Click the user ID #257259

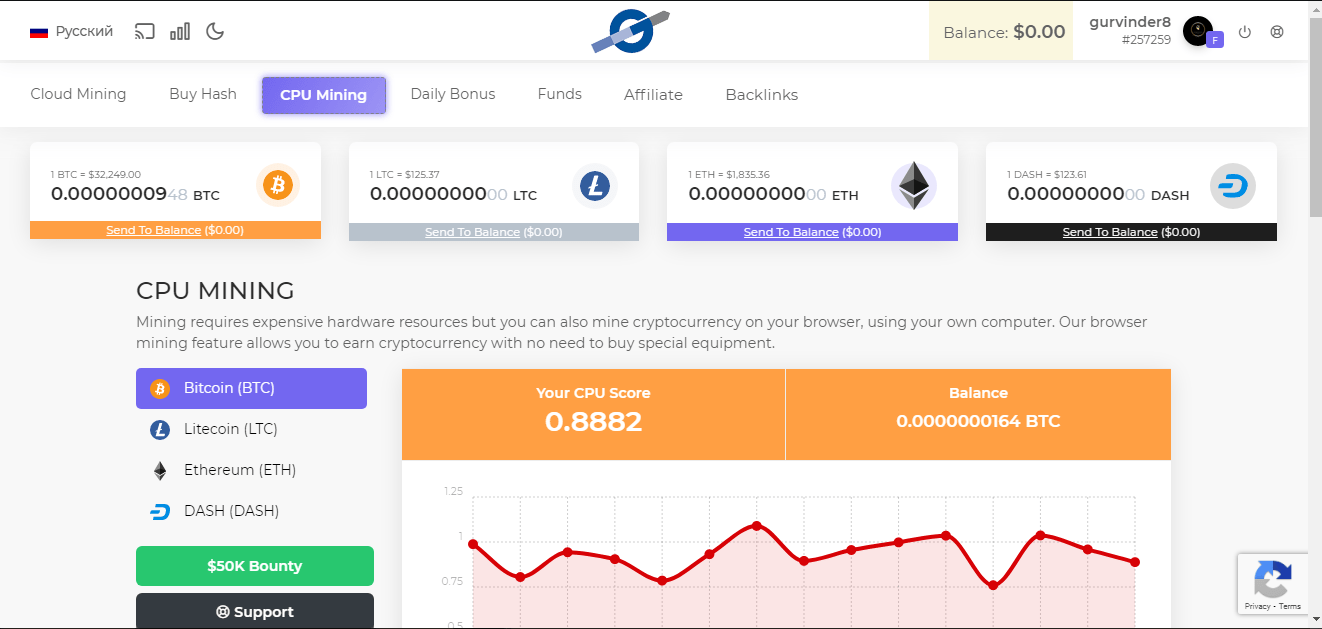click(x=1146, y=40)
